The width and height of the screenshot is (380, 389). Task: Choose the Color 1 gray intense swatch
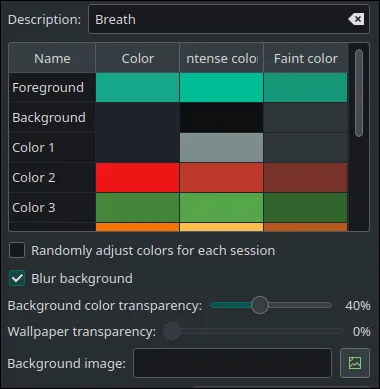tap(221, 148)
